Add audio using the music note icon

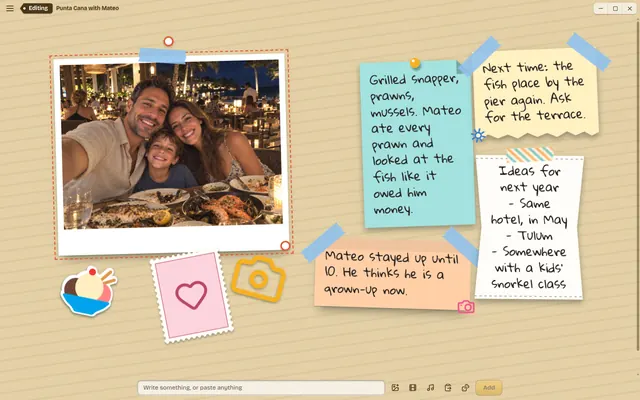coord(430,388)
